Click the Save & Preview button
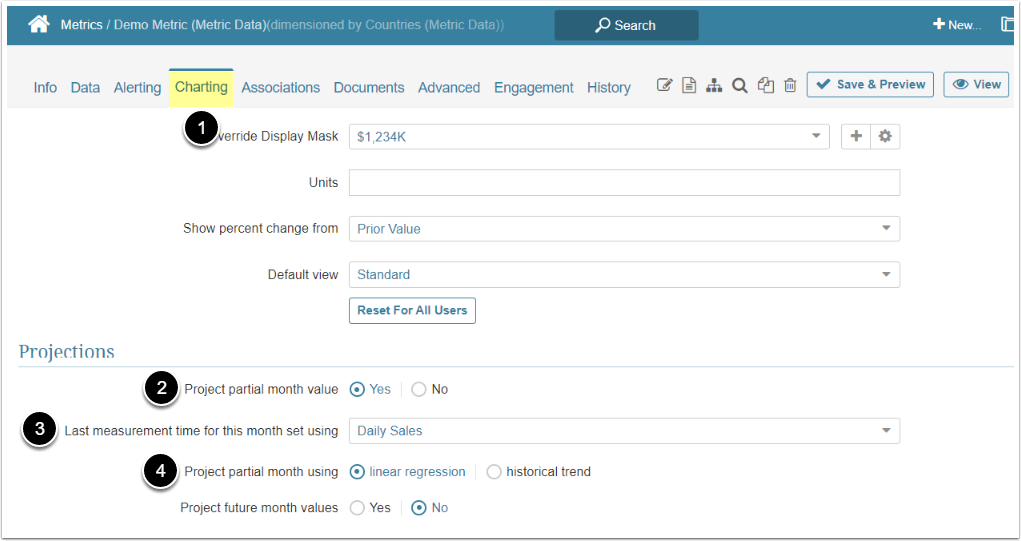Image resolution: width=1021 pixels, height=541 pixels. tap(870, 85)
